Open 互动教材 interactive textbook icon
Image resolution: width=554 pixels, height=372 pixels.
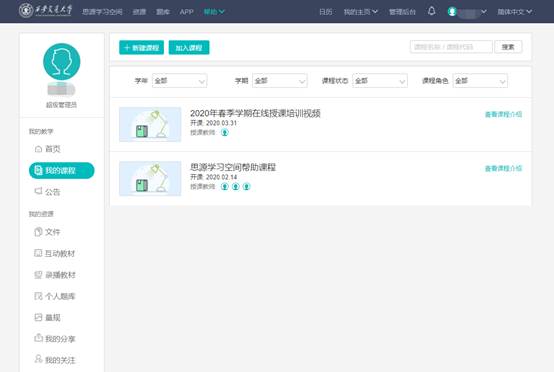click(38, 253)
